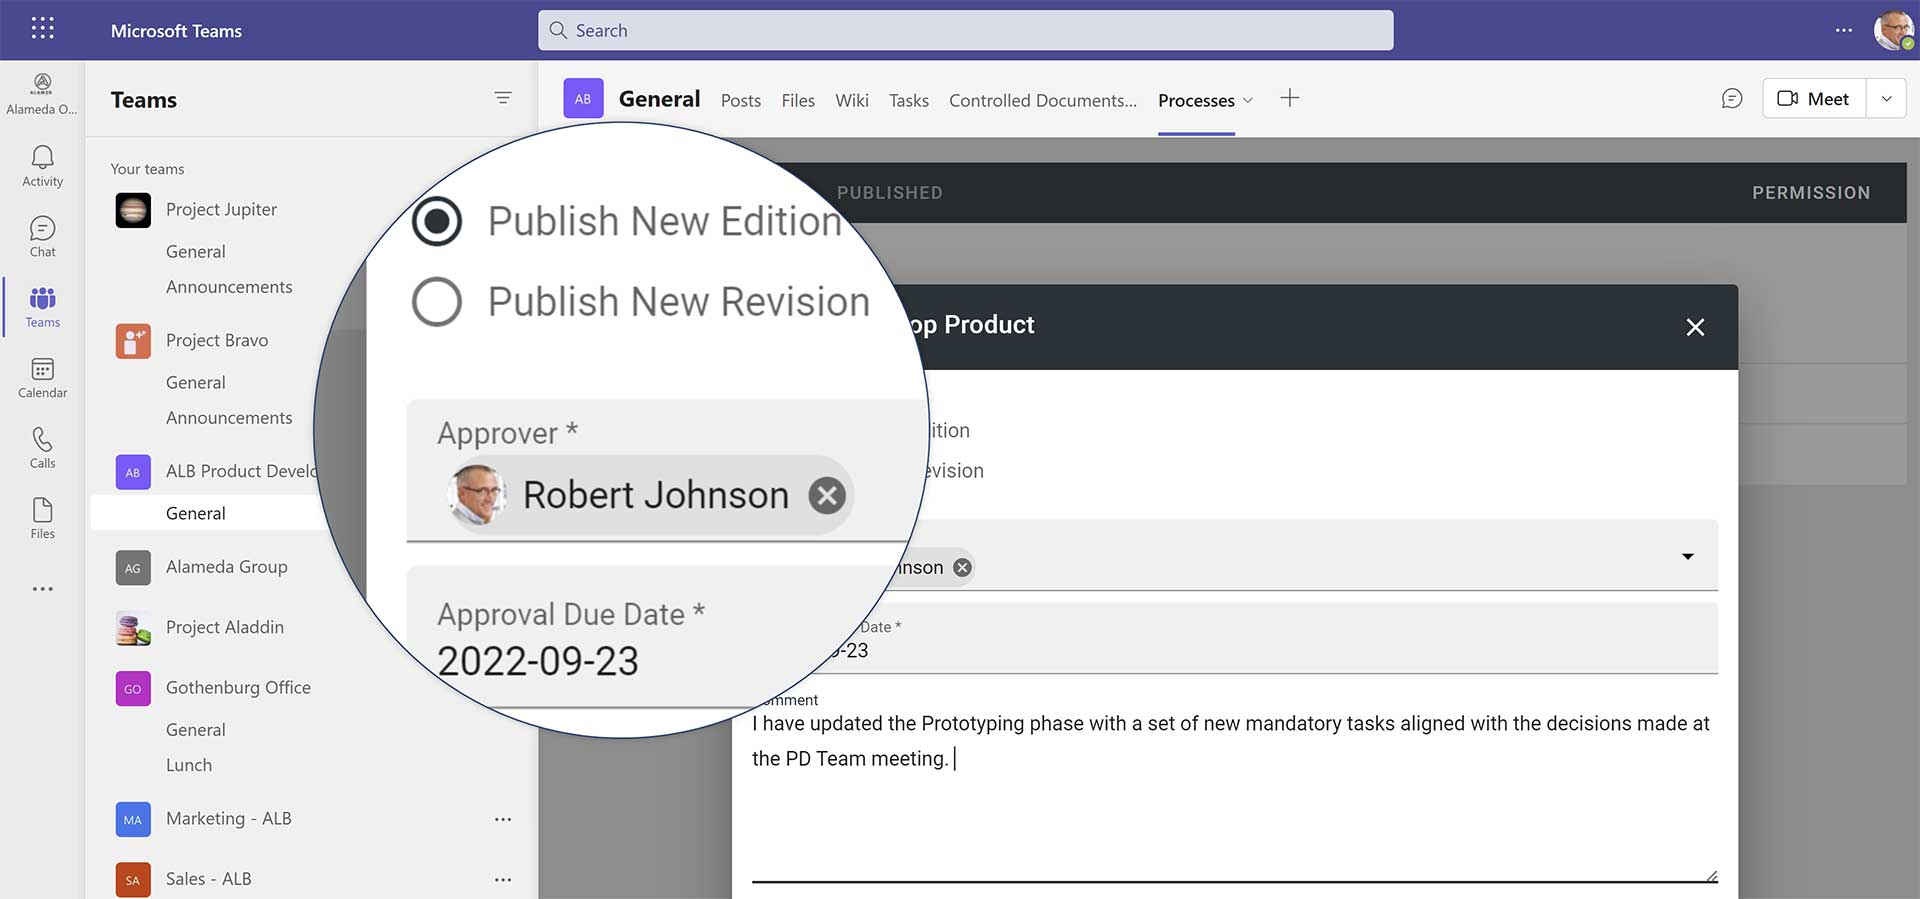Open Sales - ALB team
Image resolution: width=1920 pixels, height=899 pixels.
pyautogui.click(x=209, y=879)
